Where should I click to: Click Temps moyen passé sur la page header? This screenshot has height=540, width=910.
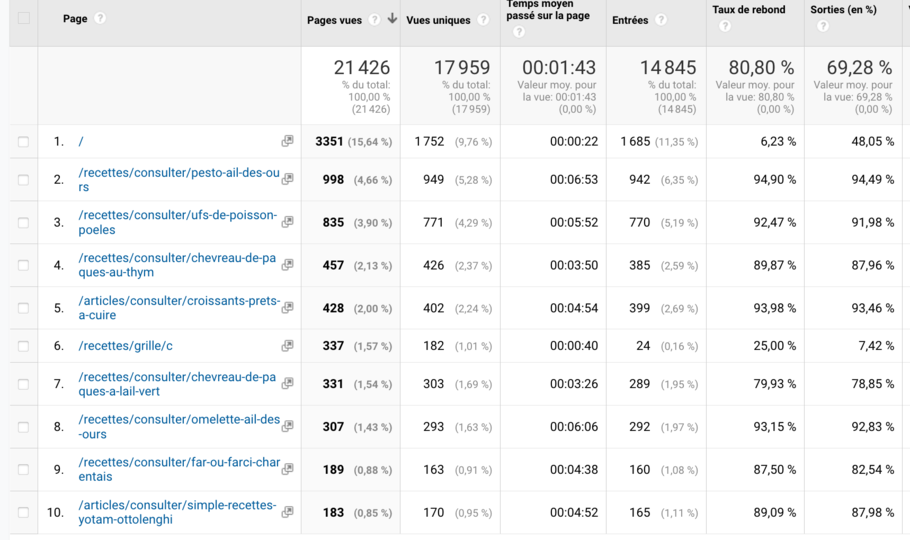pyautogui.click(x=547, y=11)
